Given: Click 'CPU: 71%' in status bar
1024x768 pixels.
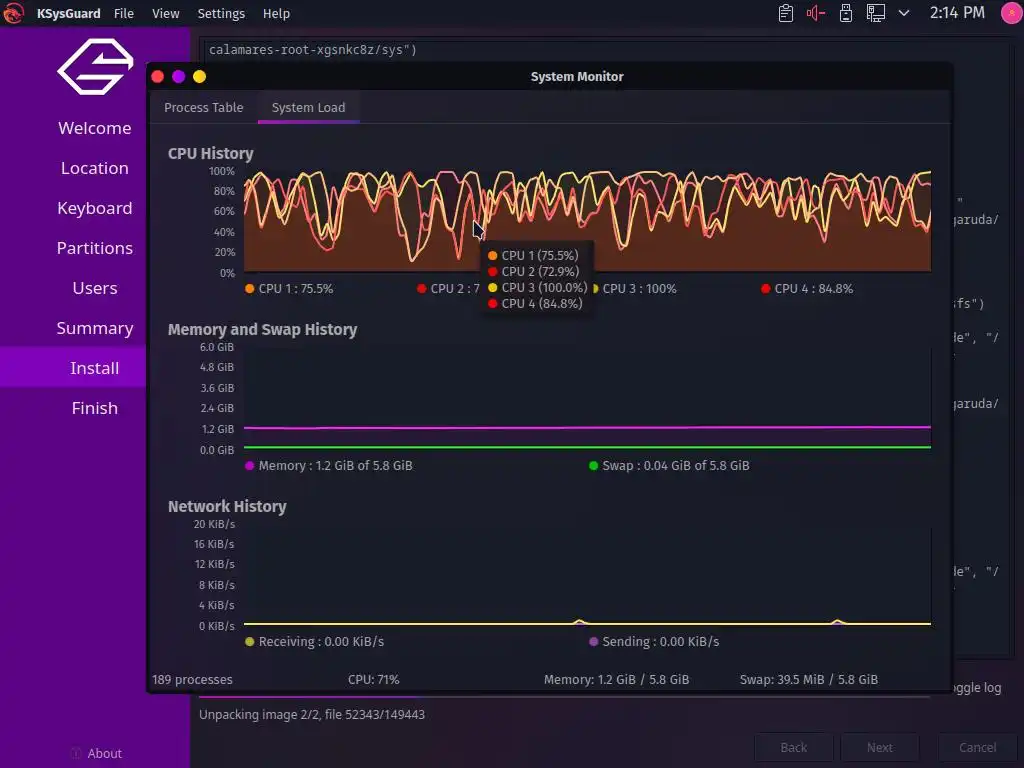Looking at the screenshot, I should point(374,680).
